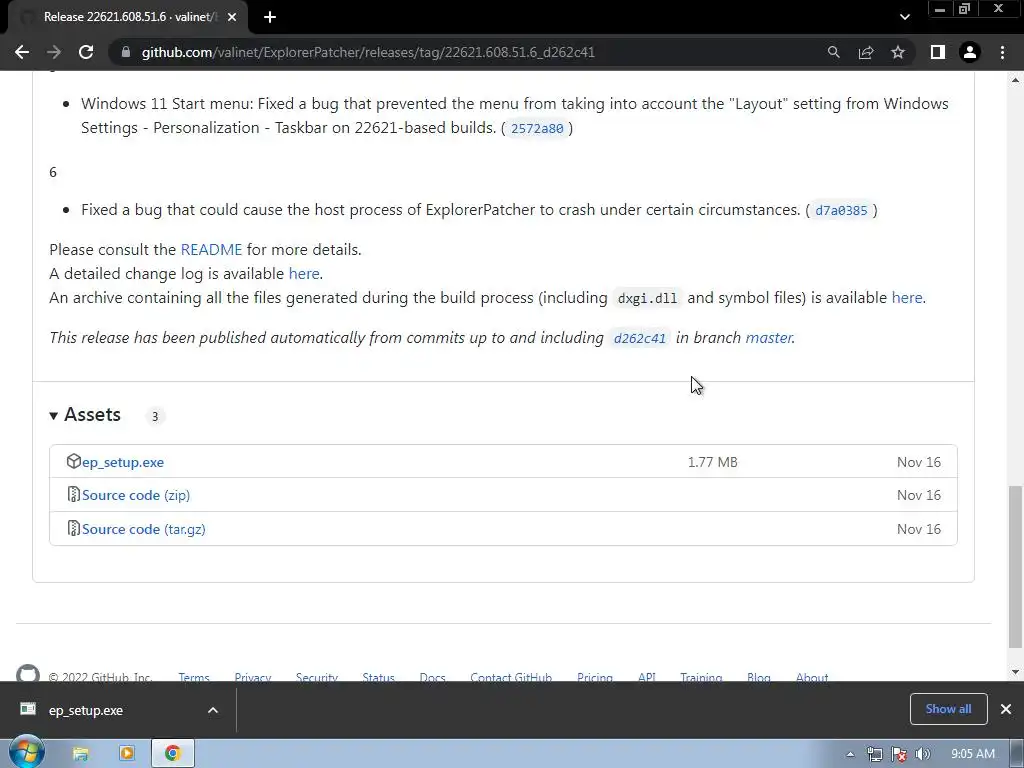
Task: Download ep_setup.exe from Assets
Action: click(123, 462)
